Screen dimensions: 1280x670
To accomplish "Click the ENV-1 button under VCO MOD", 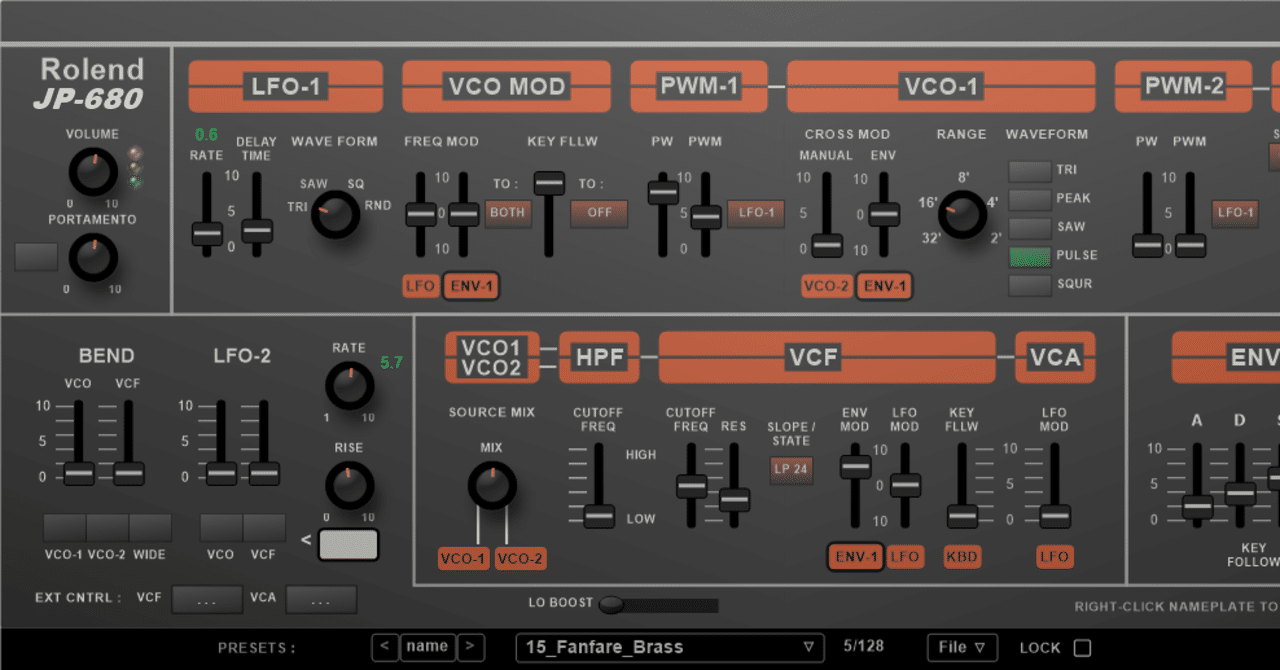I will point(470,287).
